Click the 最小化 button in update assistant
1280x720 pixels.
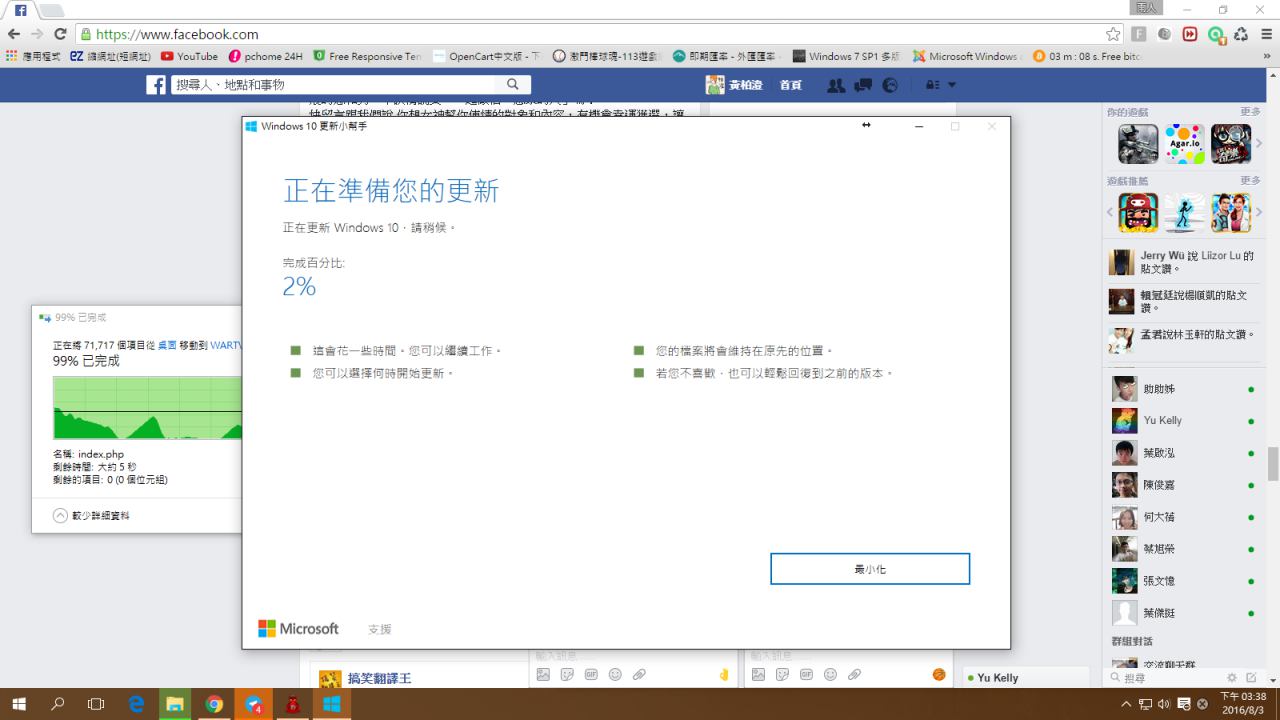(870, 569)
